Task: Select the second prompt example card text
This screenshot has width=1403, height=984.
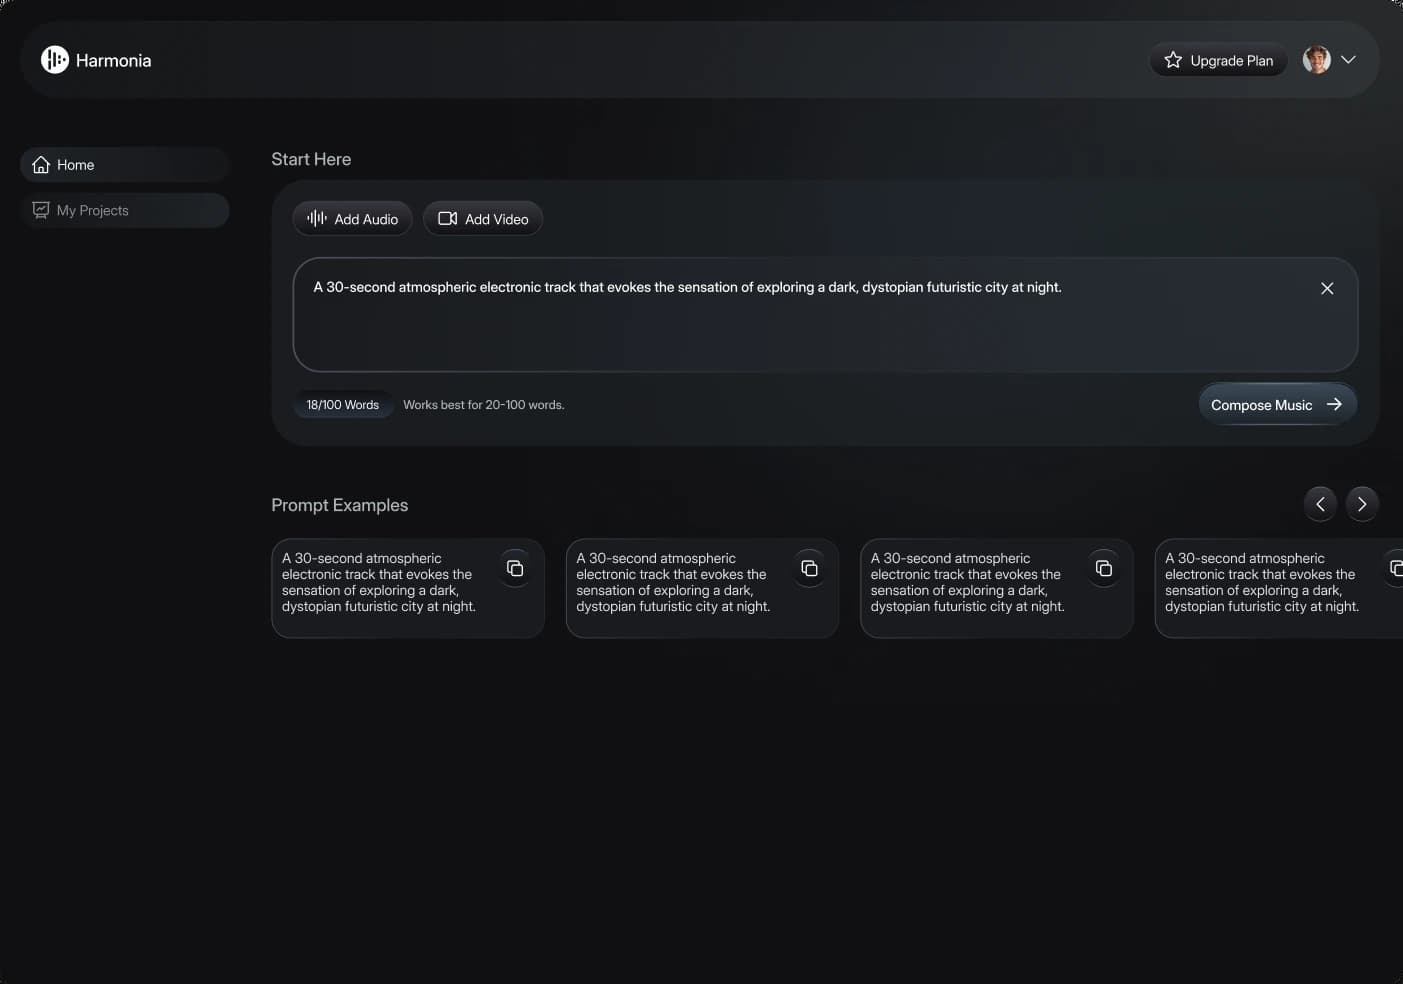Action: [673, 583]
